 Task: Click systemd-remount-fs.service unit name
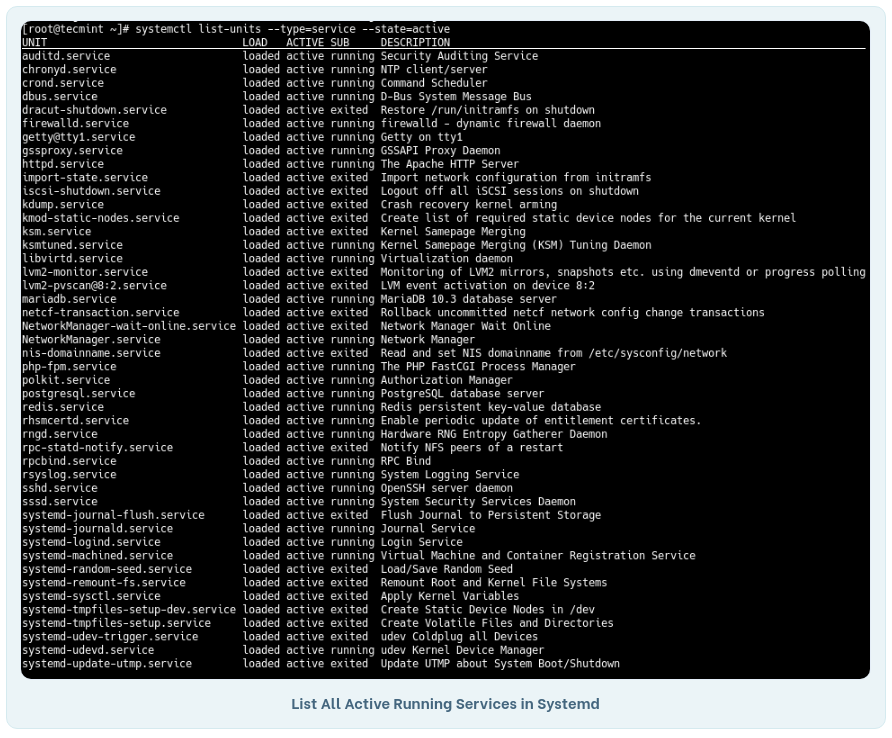coord(104,583)
